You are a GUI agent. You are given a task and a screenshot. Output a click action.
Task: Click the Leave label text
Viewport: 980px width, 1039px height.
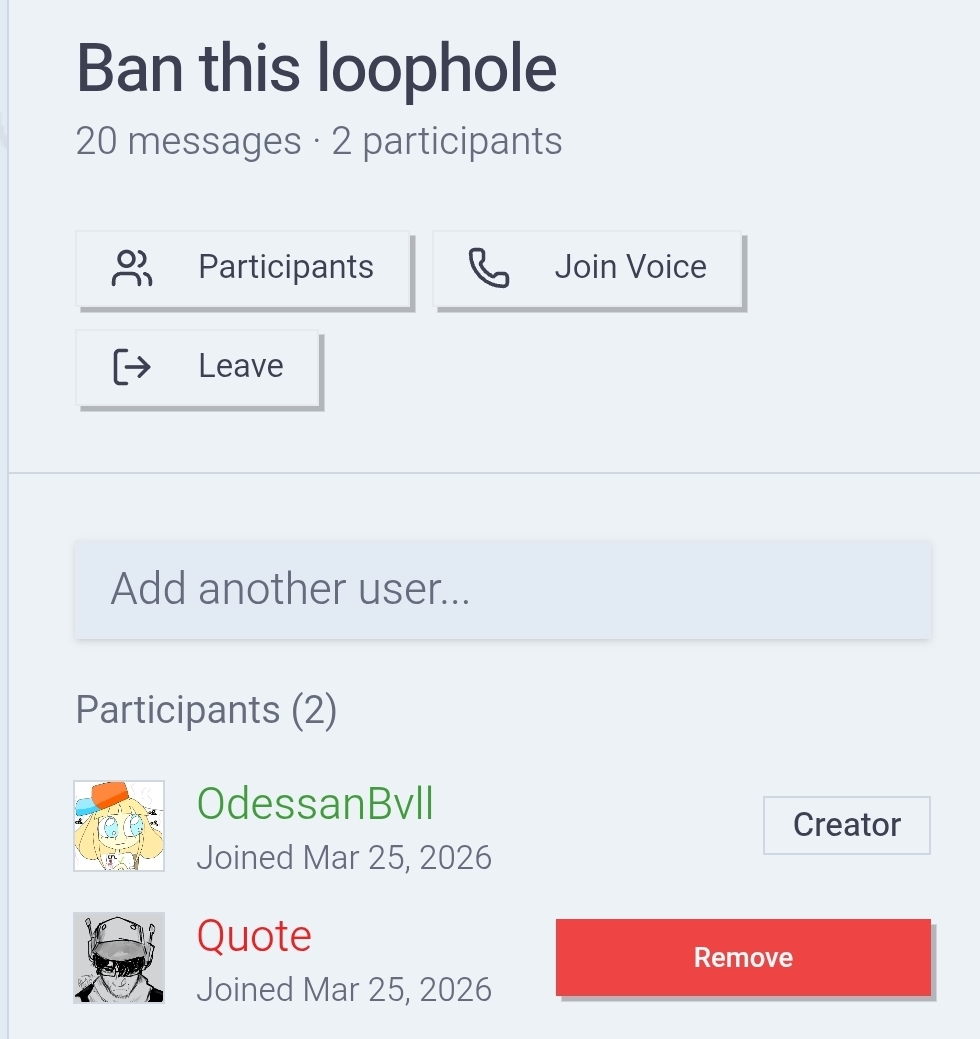[x=241, y=366]
